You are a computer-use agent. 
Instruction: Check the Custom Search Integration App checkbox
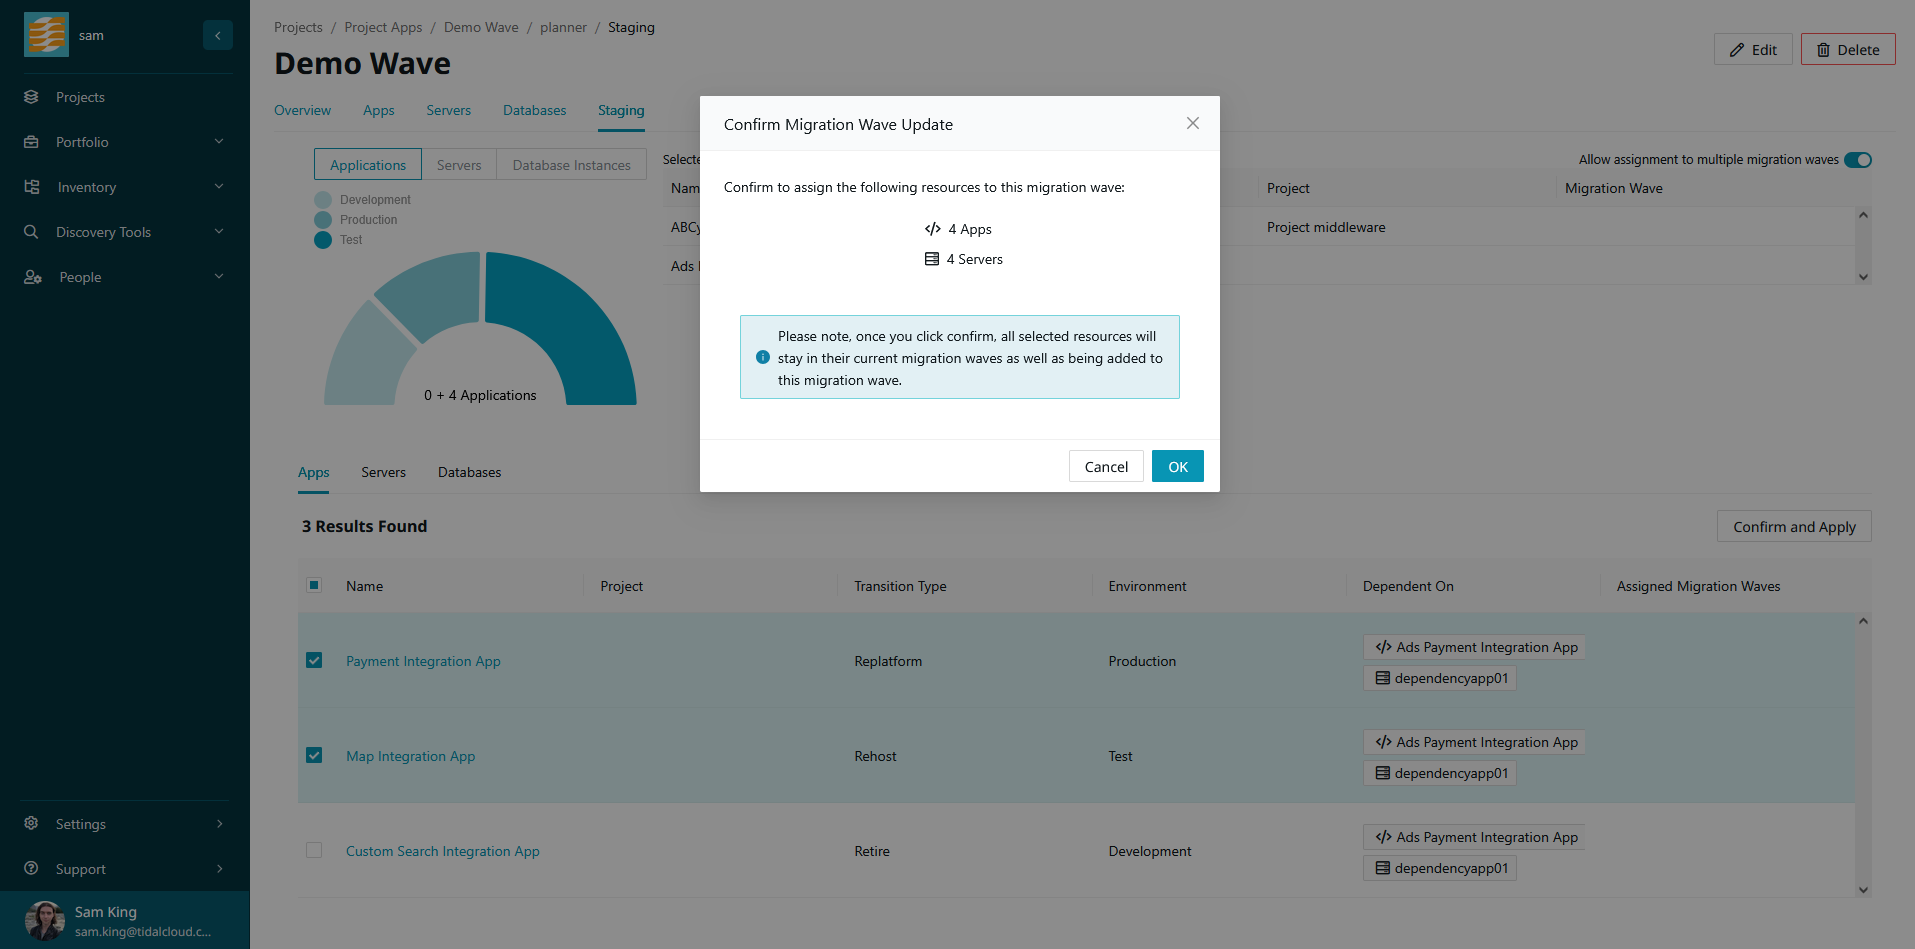[314, 850]
